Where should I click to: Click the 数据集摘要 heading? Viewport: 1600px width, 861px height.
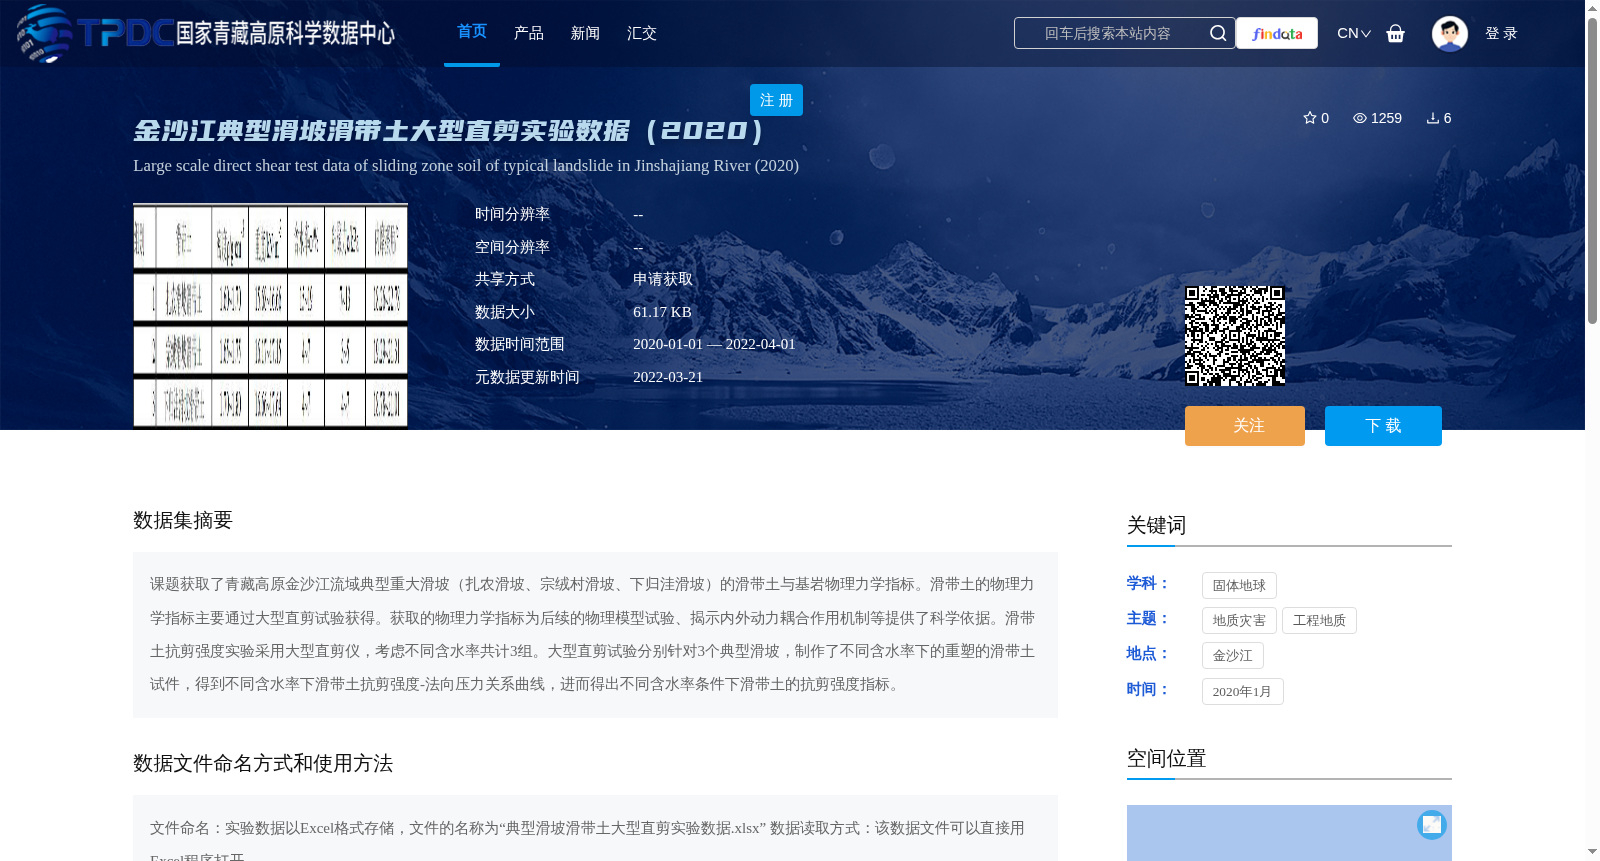[183, 520]
